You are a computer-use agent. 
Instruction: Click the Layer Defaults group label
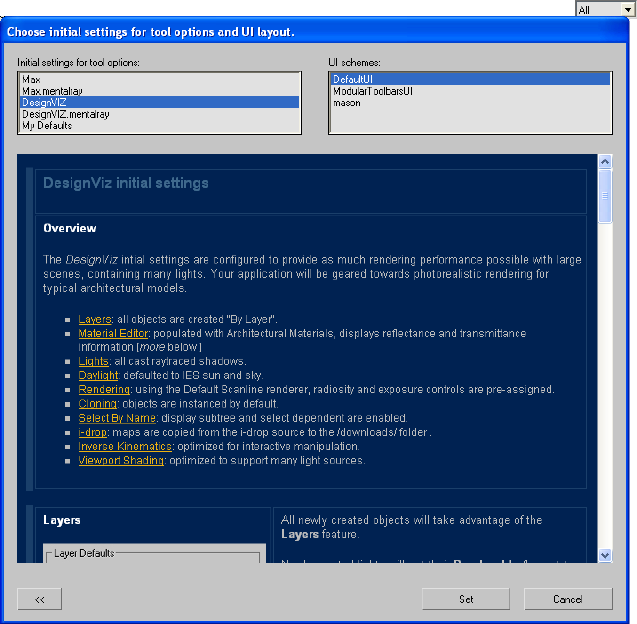coord(84,554)
